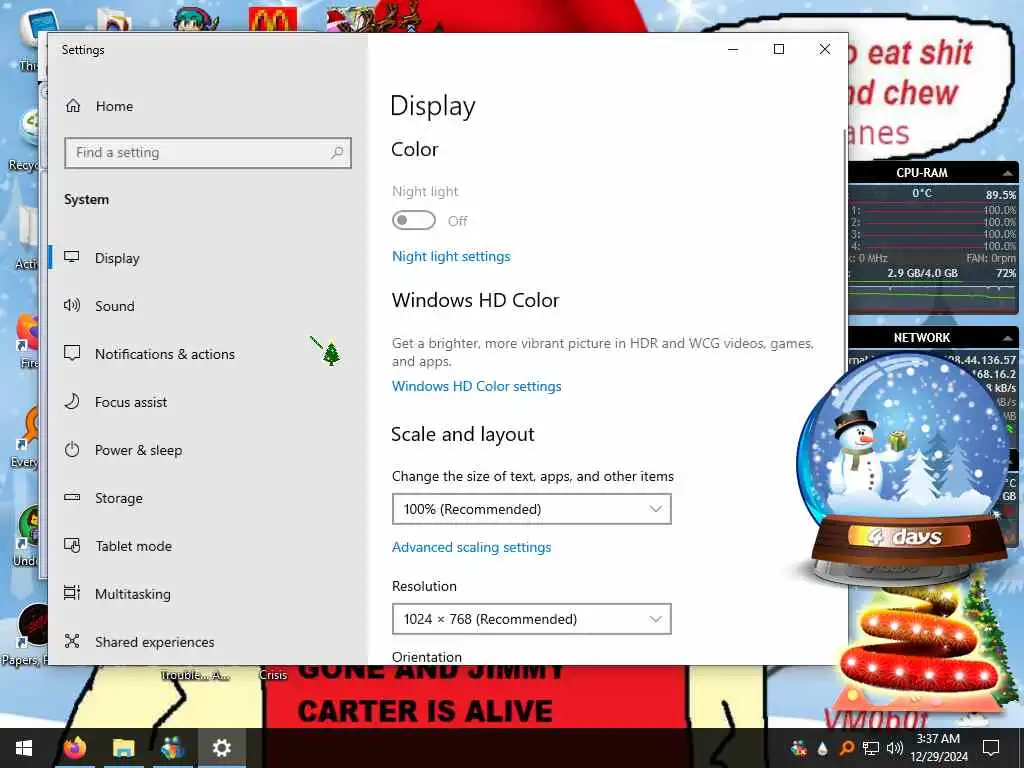Open Home in Settings sidebar
This screenshot has width=1024, height=768.
coord(99,106)
